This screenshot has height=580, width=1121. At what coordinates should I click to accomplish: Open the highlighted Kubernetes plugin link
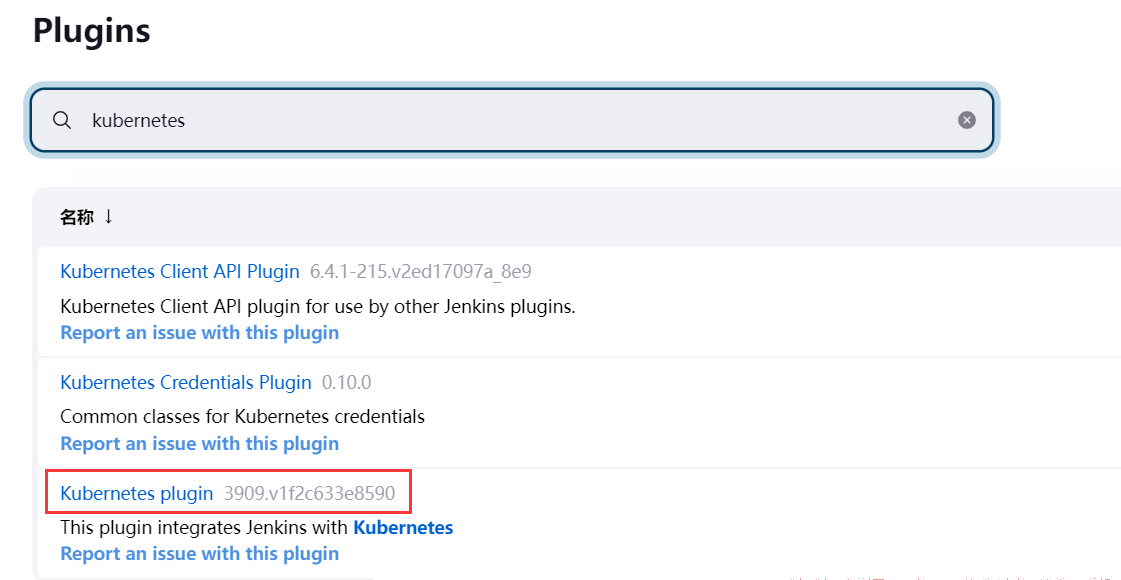tap(137, 493)
